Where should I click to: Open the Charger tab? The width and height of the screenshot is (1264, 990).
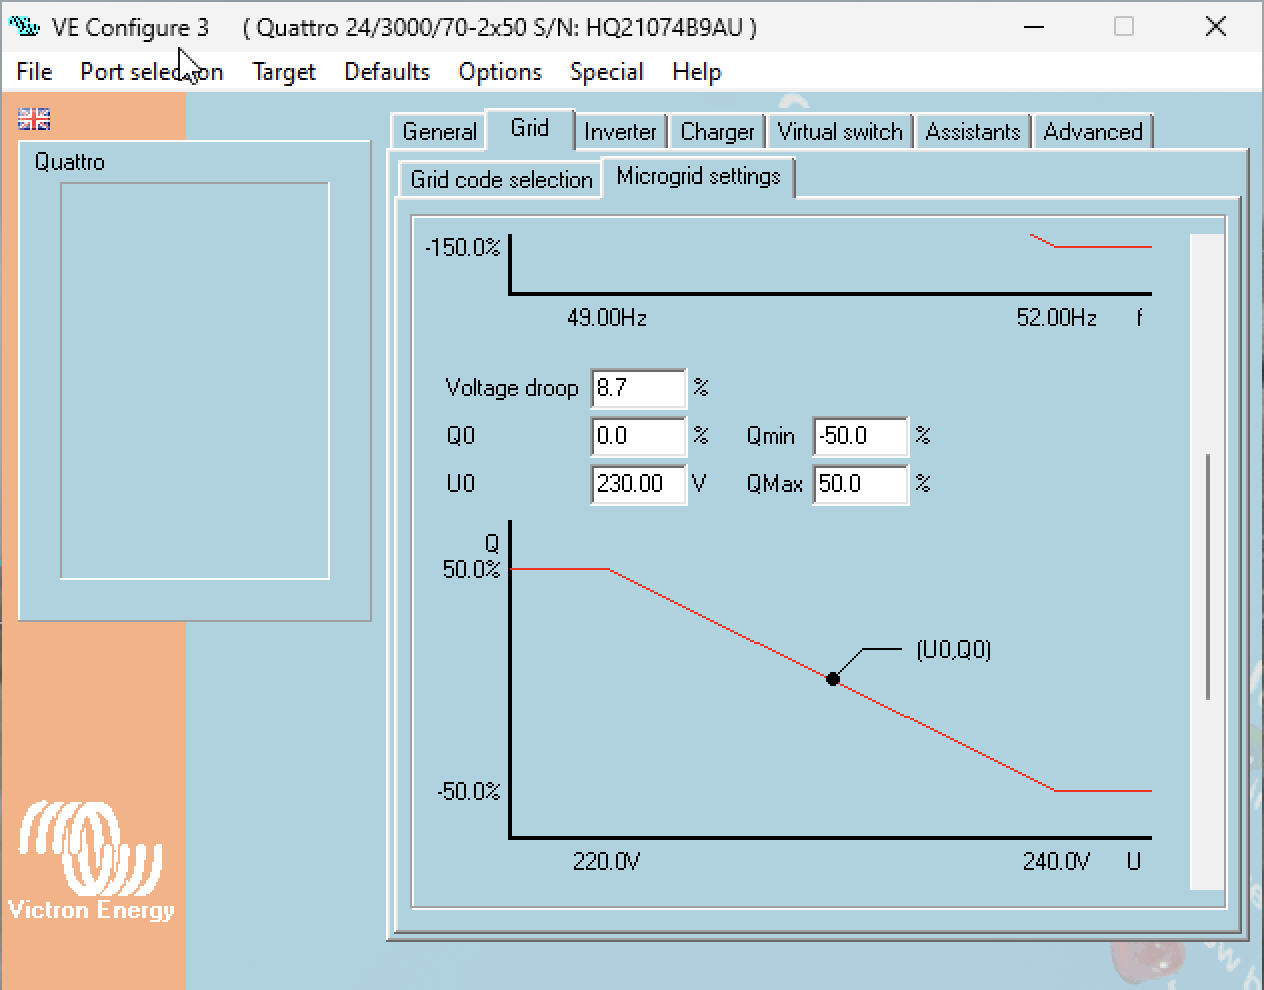pos(717,132)
